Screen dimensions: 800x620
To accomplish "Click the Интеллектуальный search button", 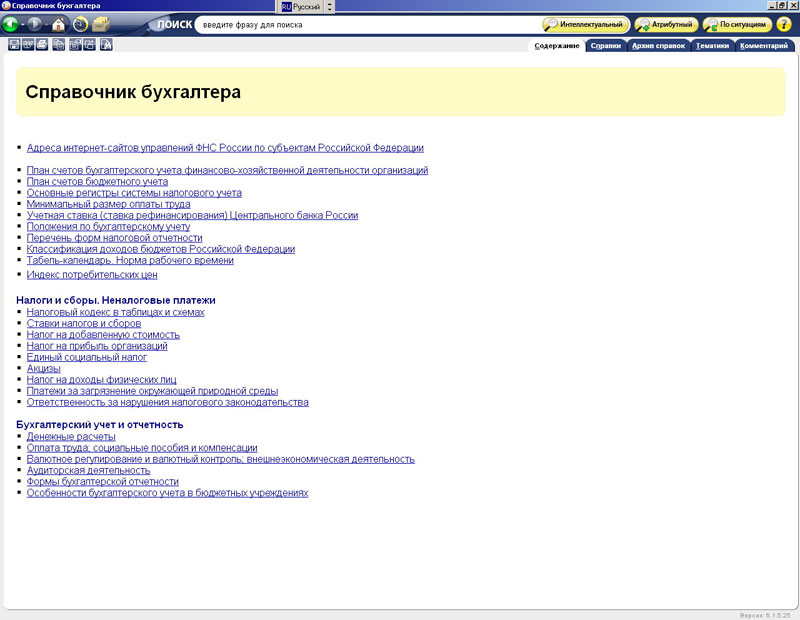I will (x=586, y=24).
